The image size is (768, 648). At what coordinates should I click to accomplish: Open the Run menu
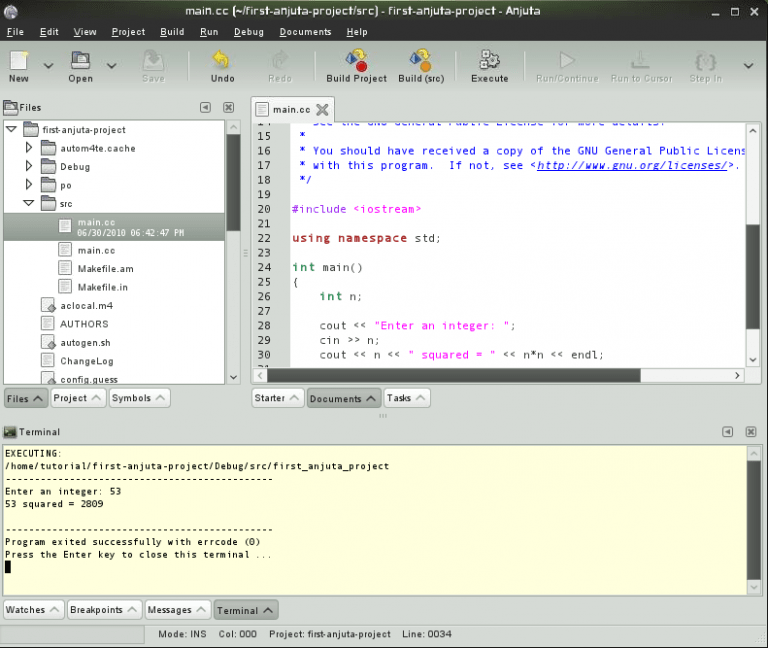[x=209, y=32]
